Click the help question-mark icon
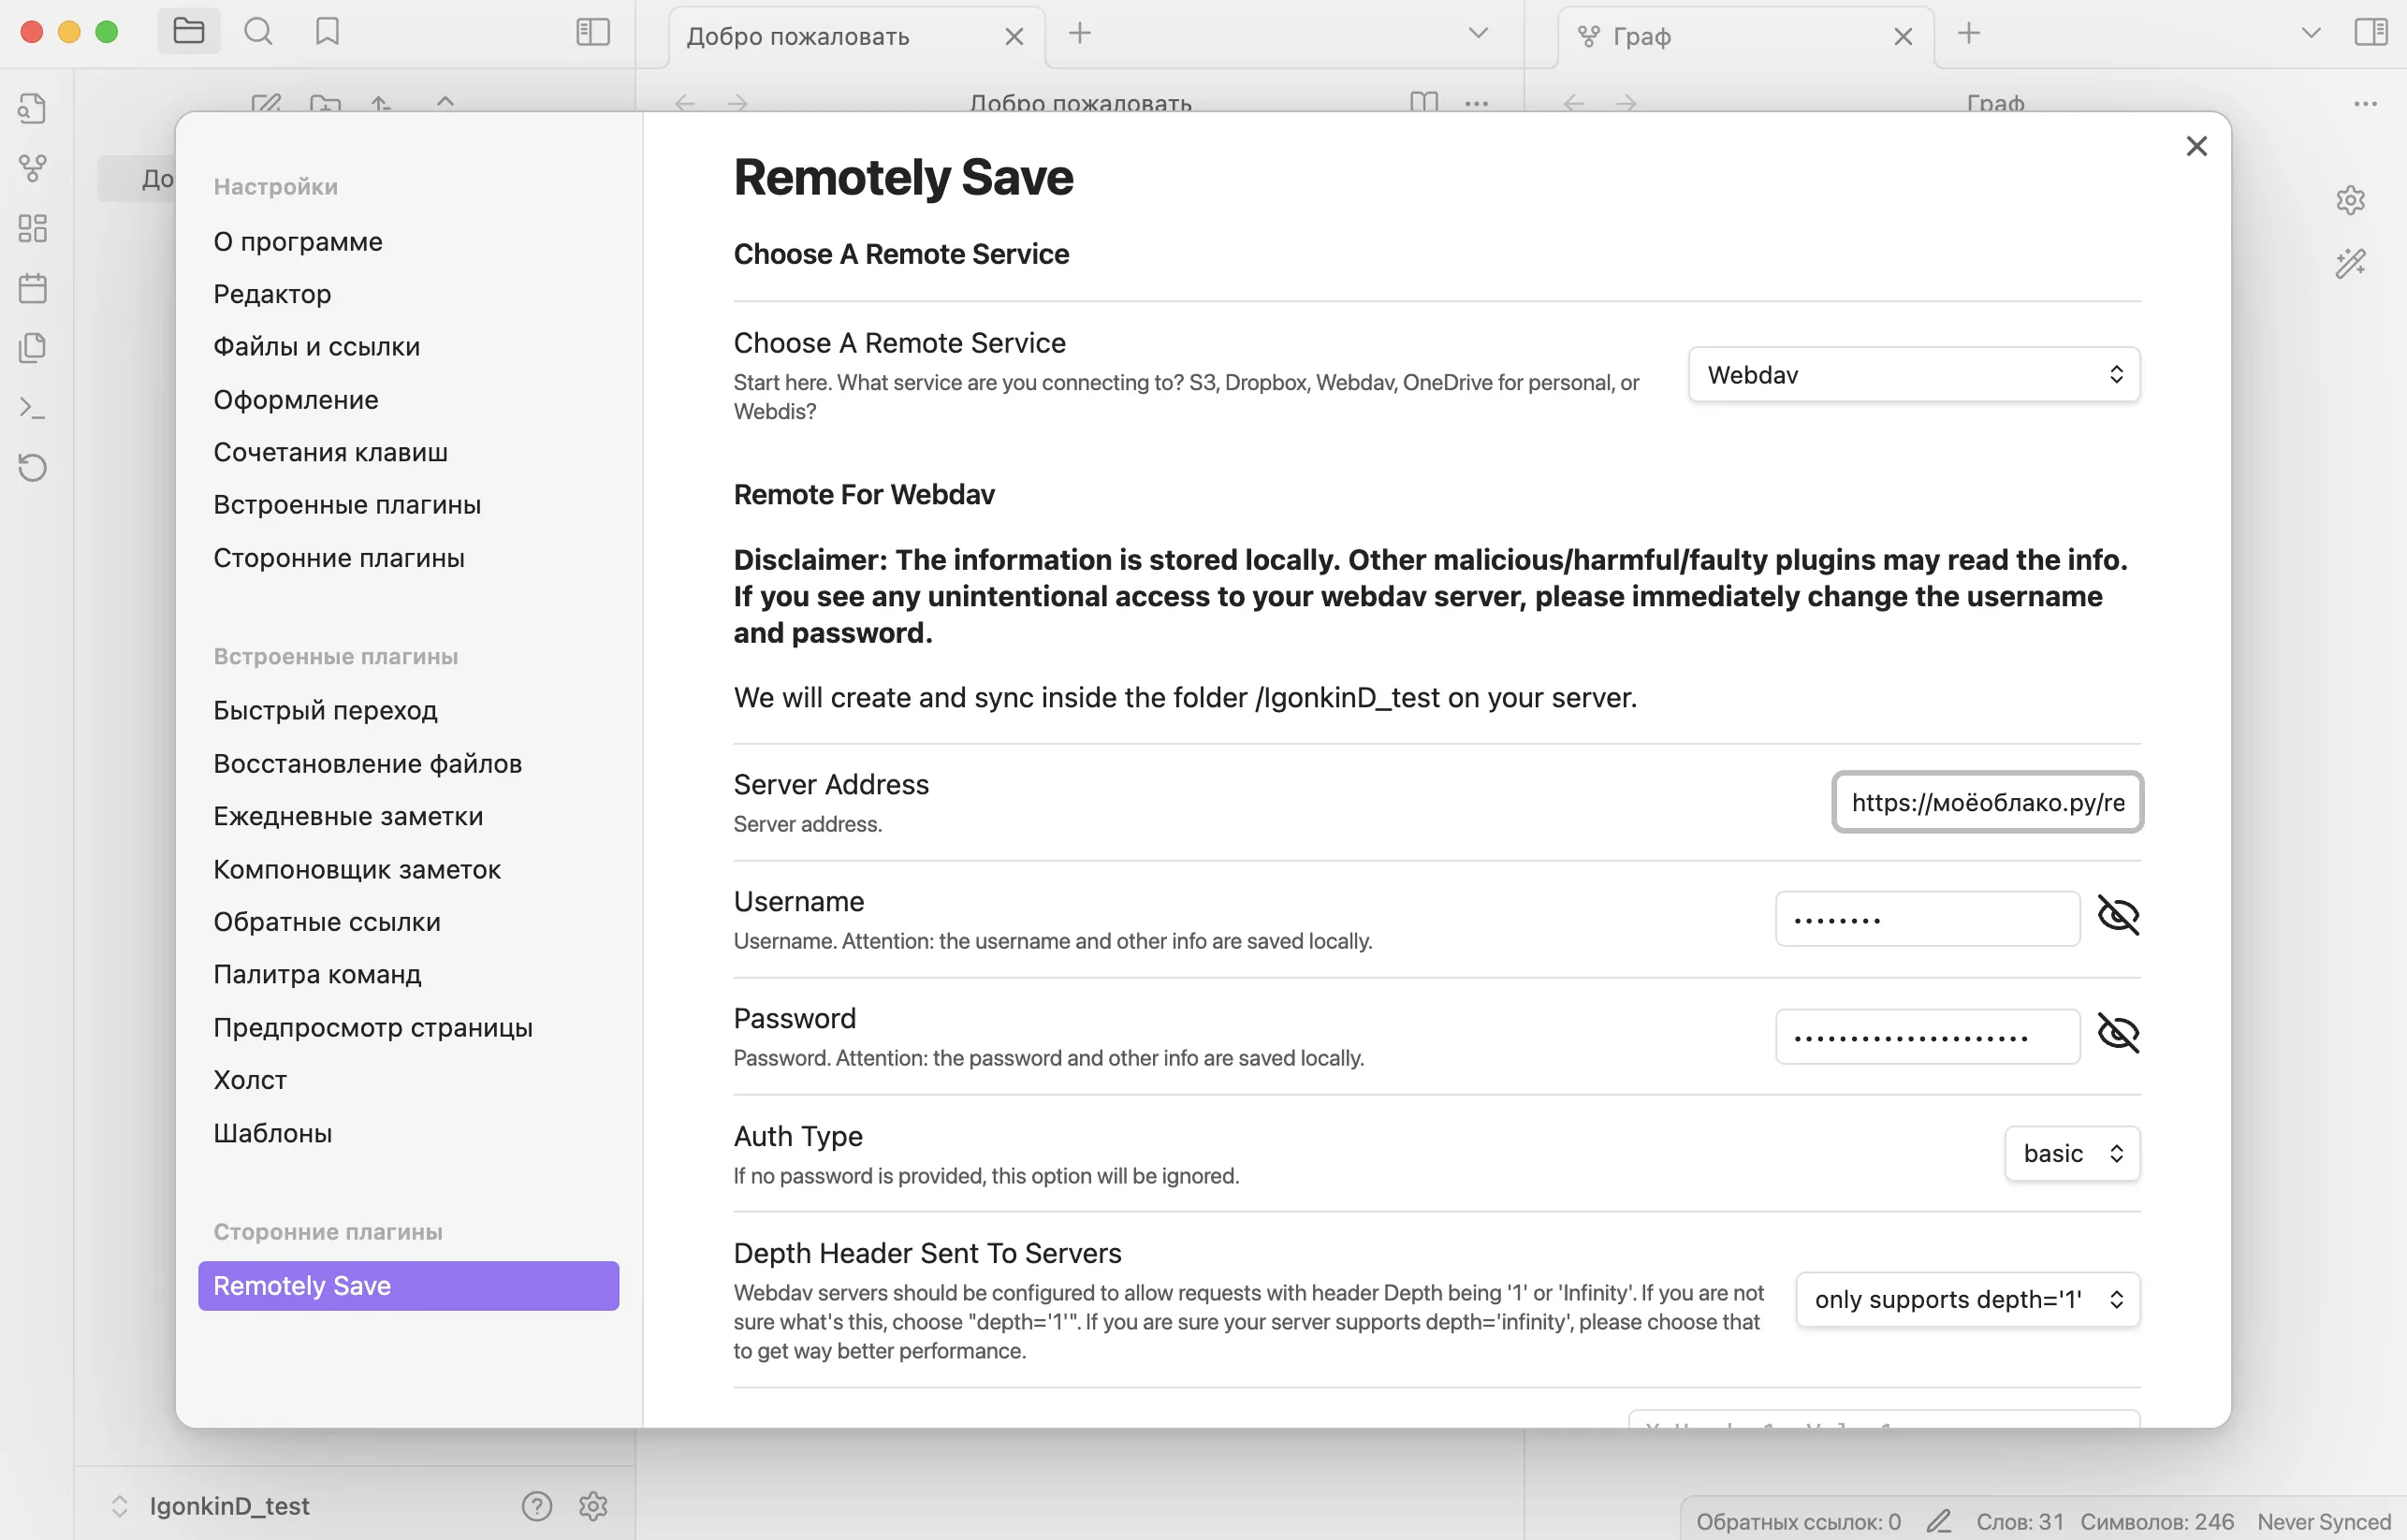Image resolution: width=2407 pixels, height=1540 pixels. coord(536,1505)
